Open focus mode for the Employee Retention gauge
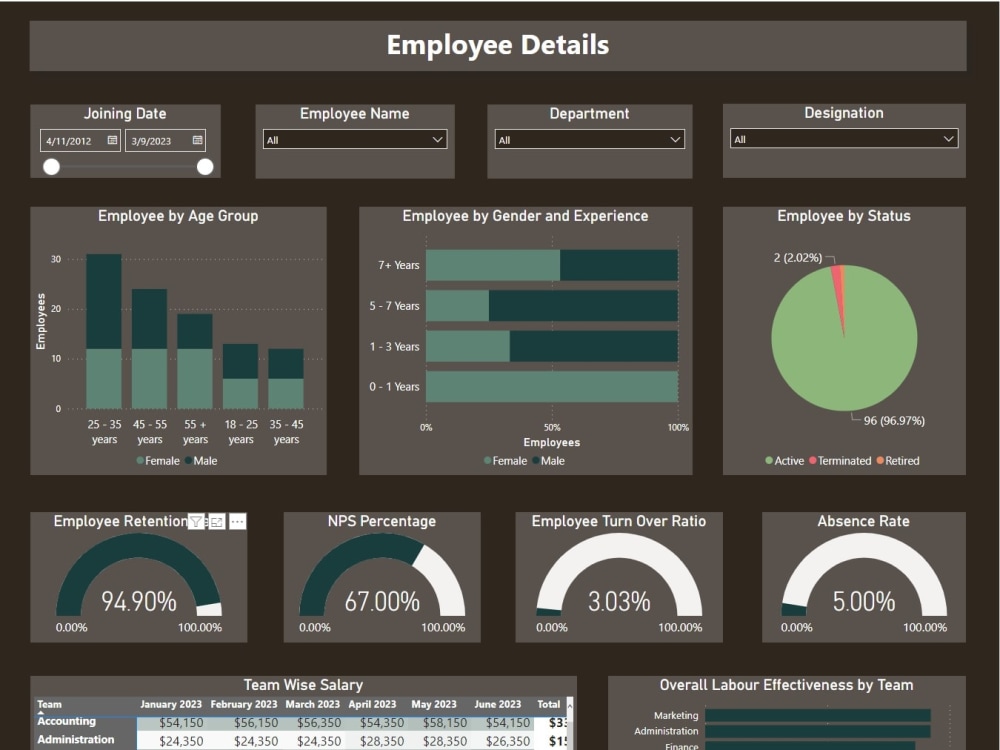1000x750 pixels. click(217, 521)
